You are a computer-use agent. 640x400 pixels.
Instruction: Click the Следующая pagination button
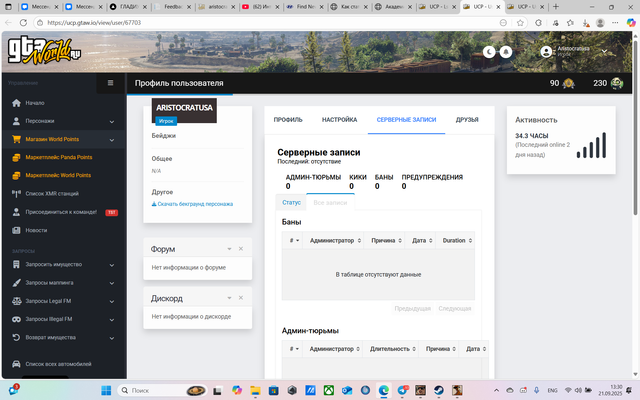pyautogui.click(x=455, y=309)
